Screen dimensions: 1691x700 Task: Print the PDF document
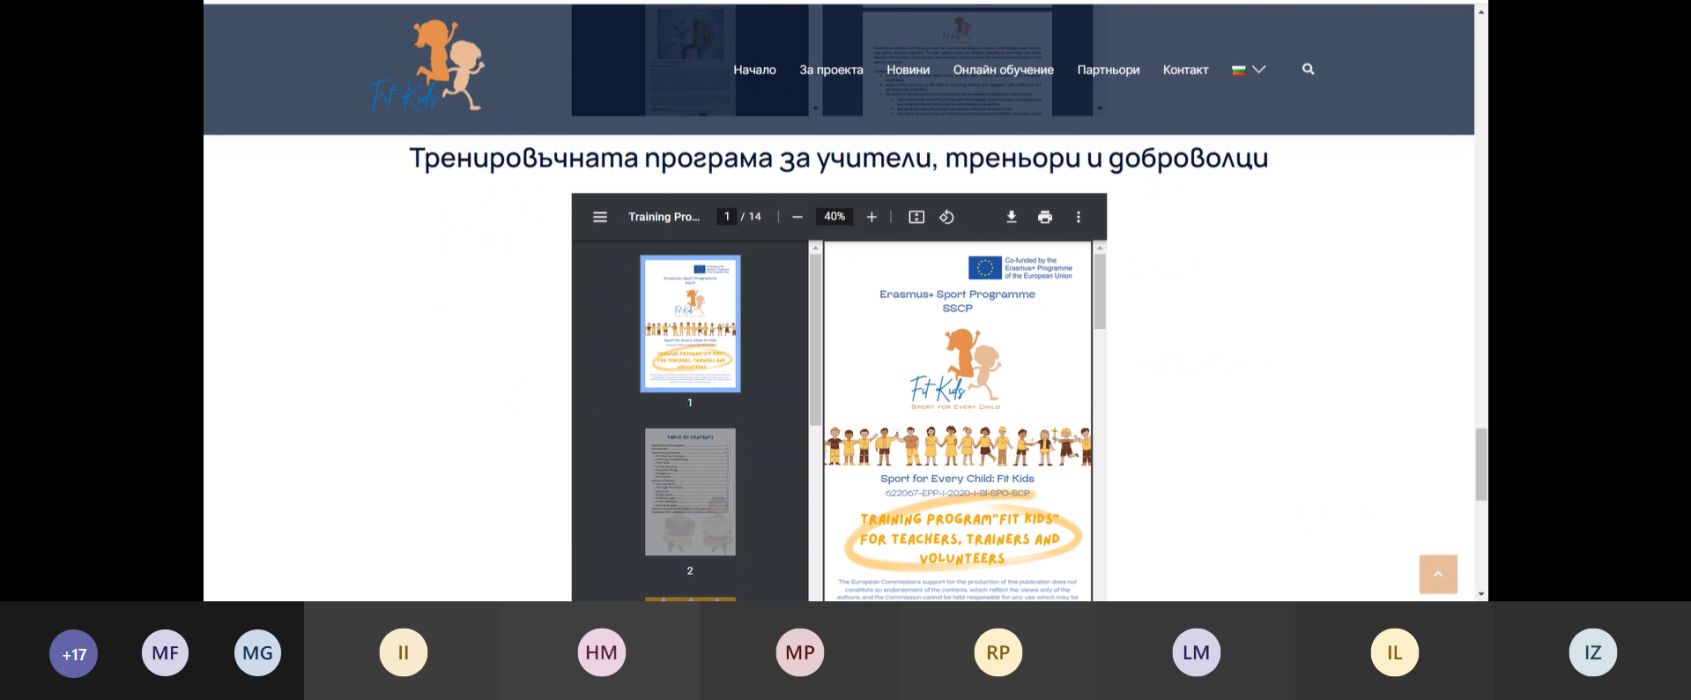tap(1045, 217)
